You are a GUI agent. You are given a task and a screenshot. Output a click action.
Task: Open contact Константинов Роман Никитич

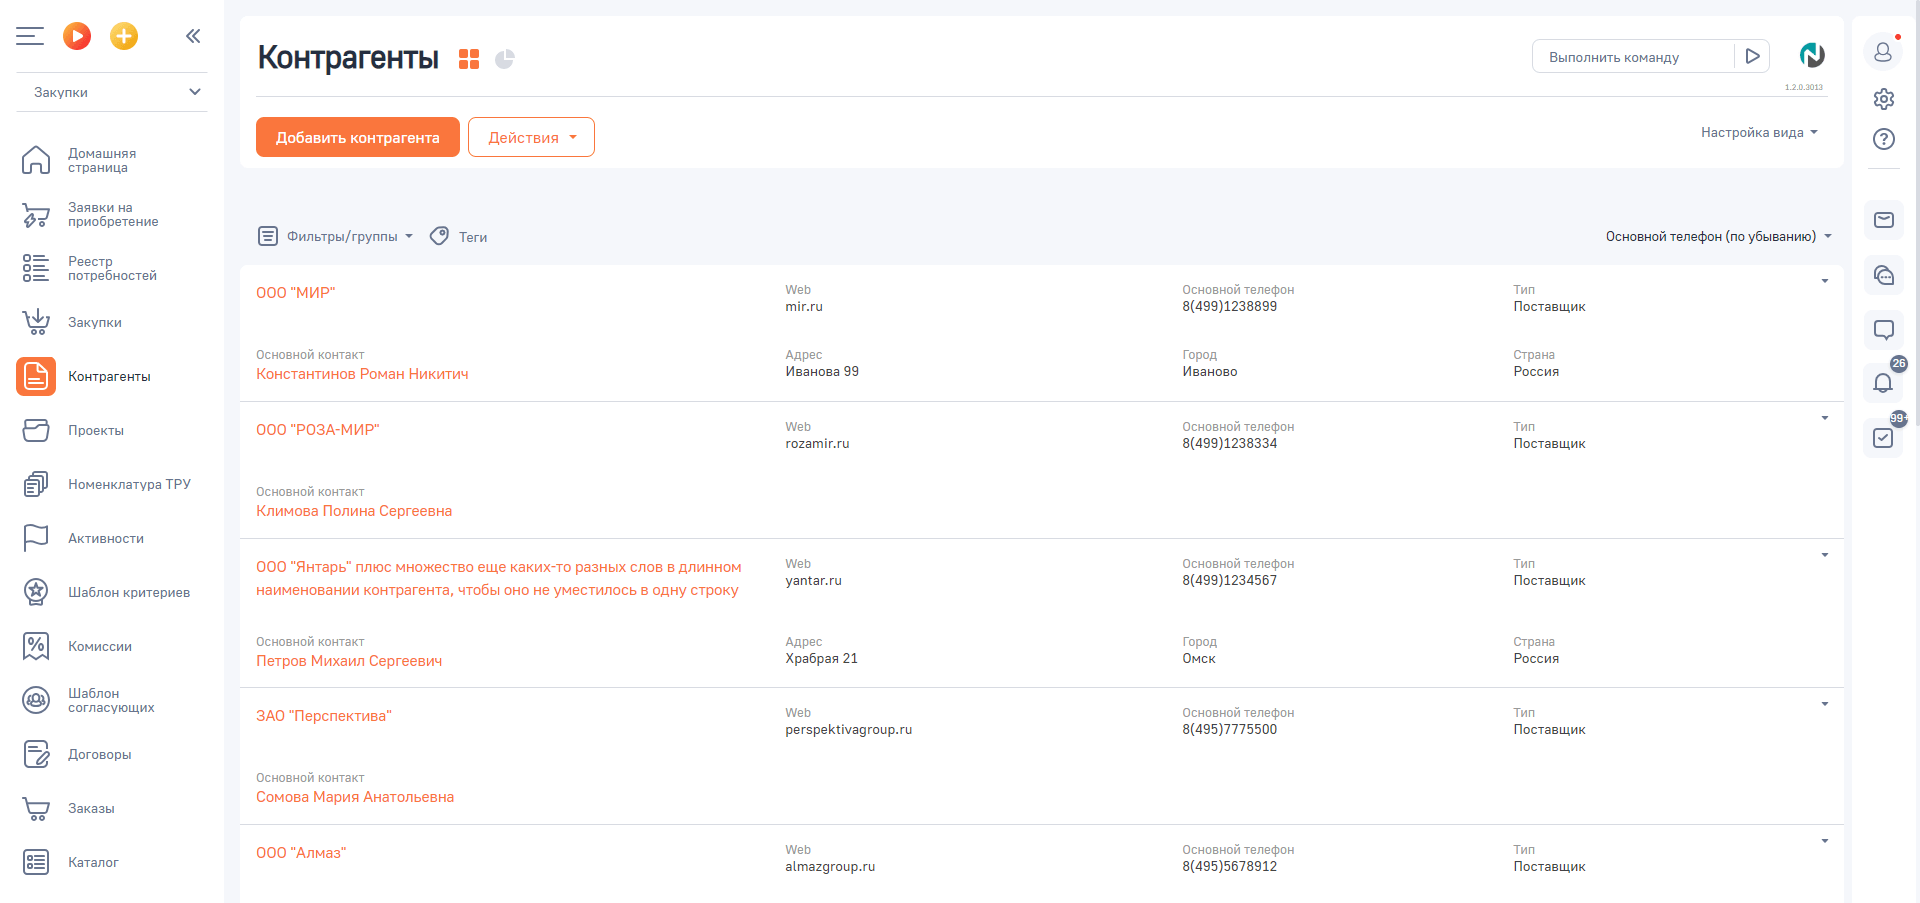(x=362, y=374)
